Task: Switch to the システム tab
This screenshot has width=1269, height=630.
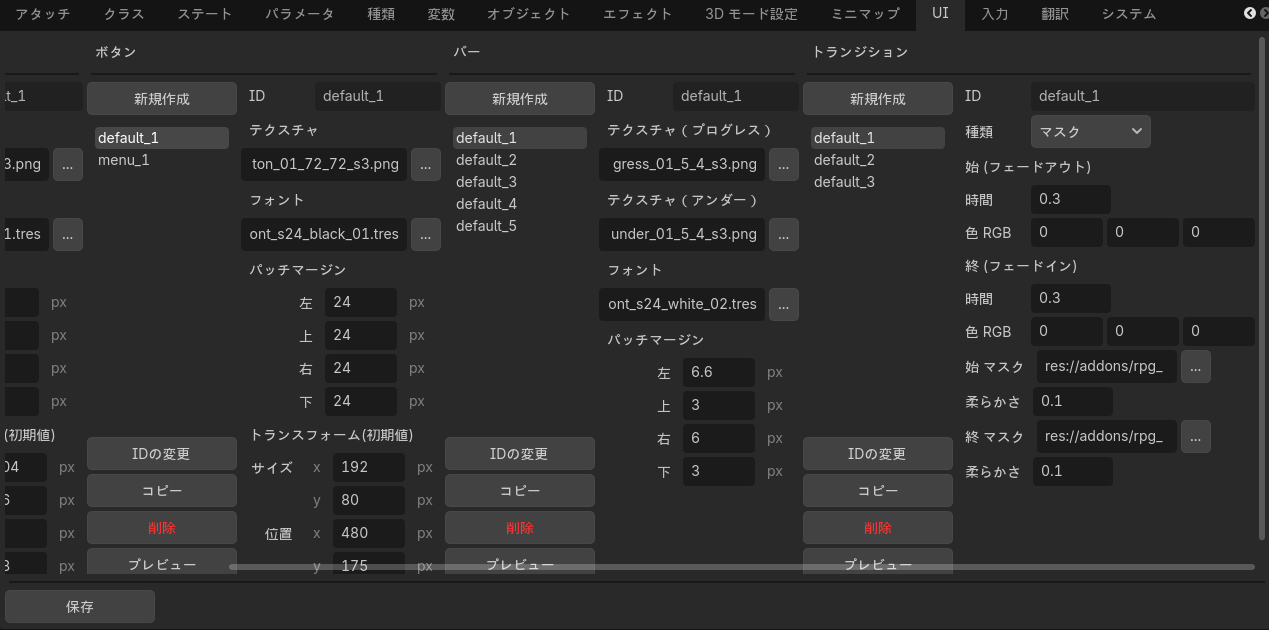Action: click(x=1129, y=14)
